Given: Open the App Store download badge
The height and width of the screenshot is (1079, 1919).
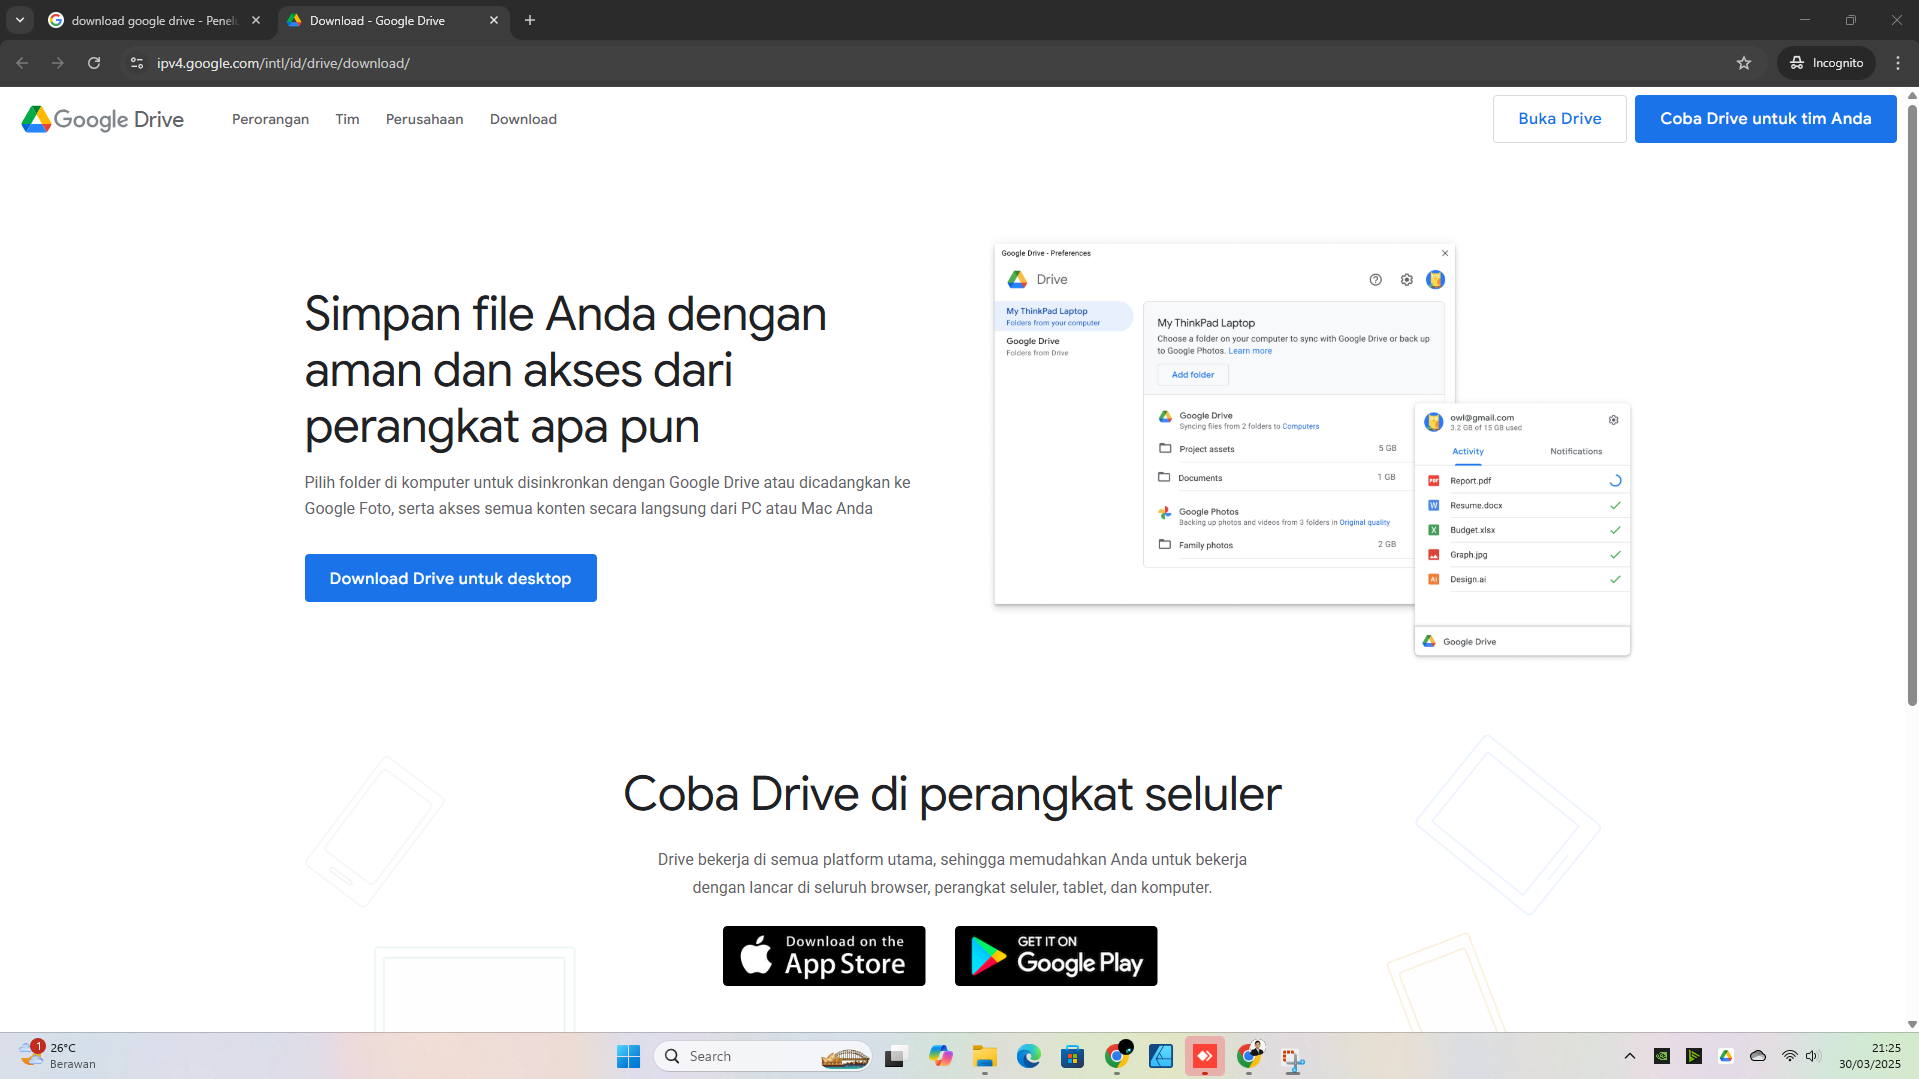Looking at the screenshot, I should (x=824, y=956).
